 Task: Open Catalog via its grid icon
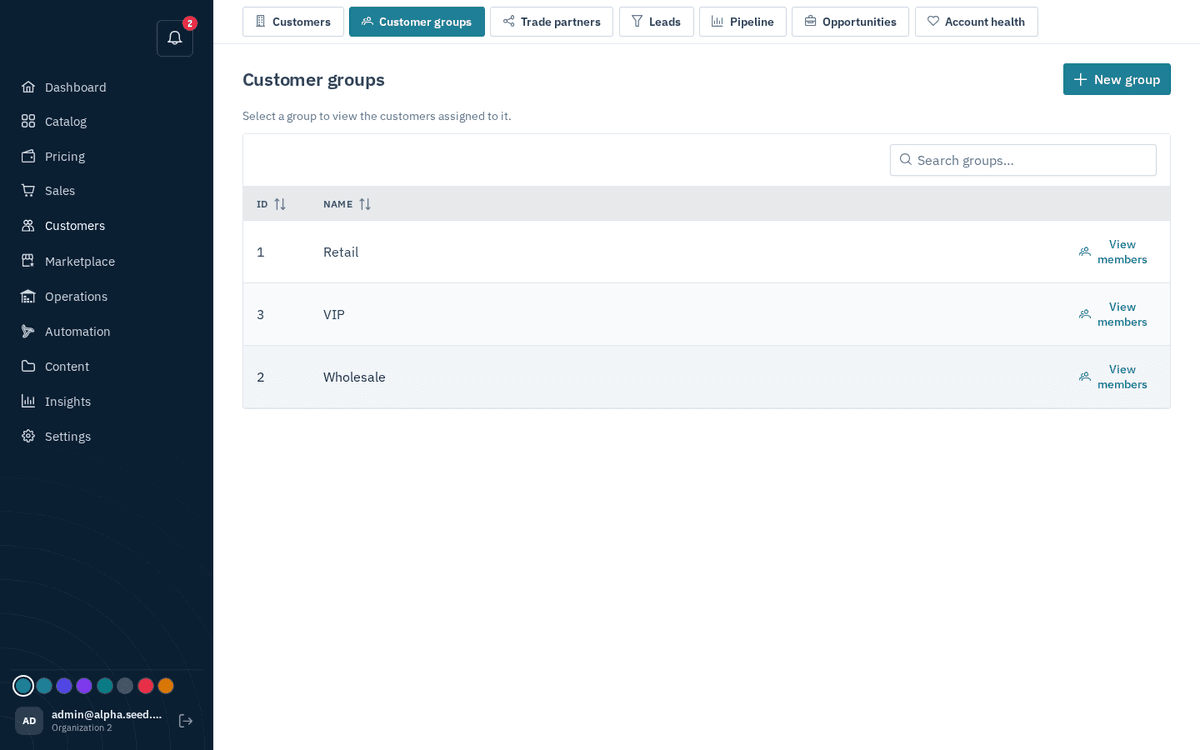(28, 121)
